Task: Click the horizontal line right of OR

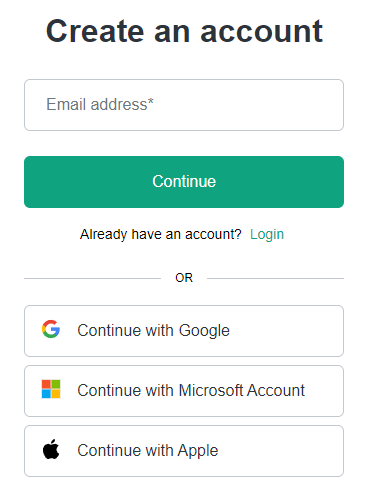Action: click(275, 278)
